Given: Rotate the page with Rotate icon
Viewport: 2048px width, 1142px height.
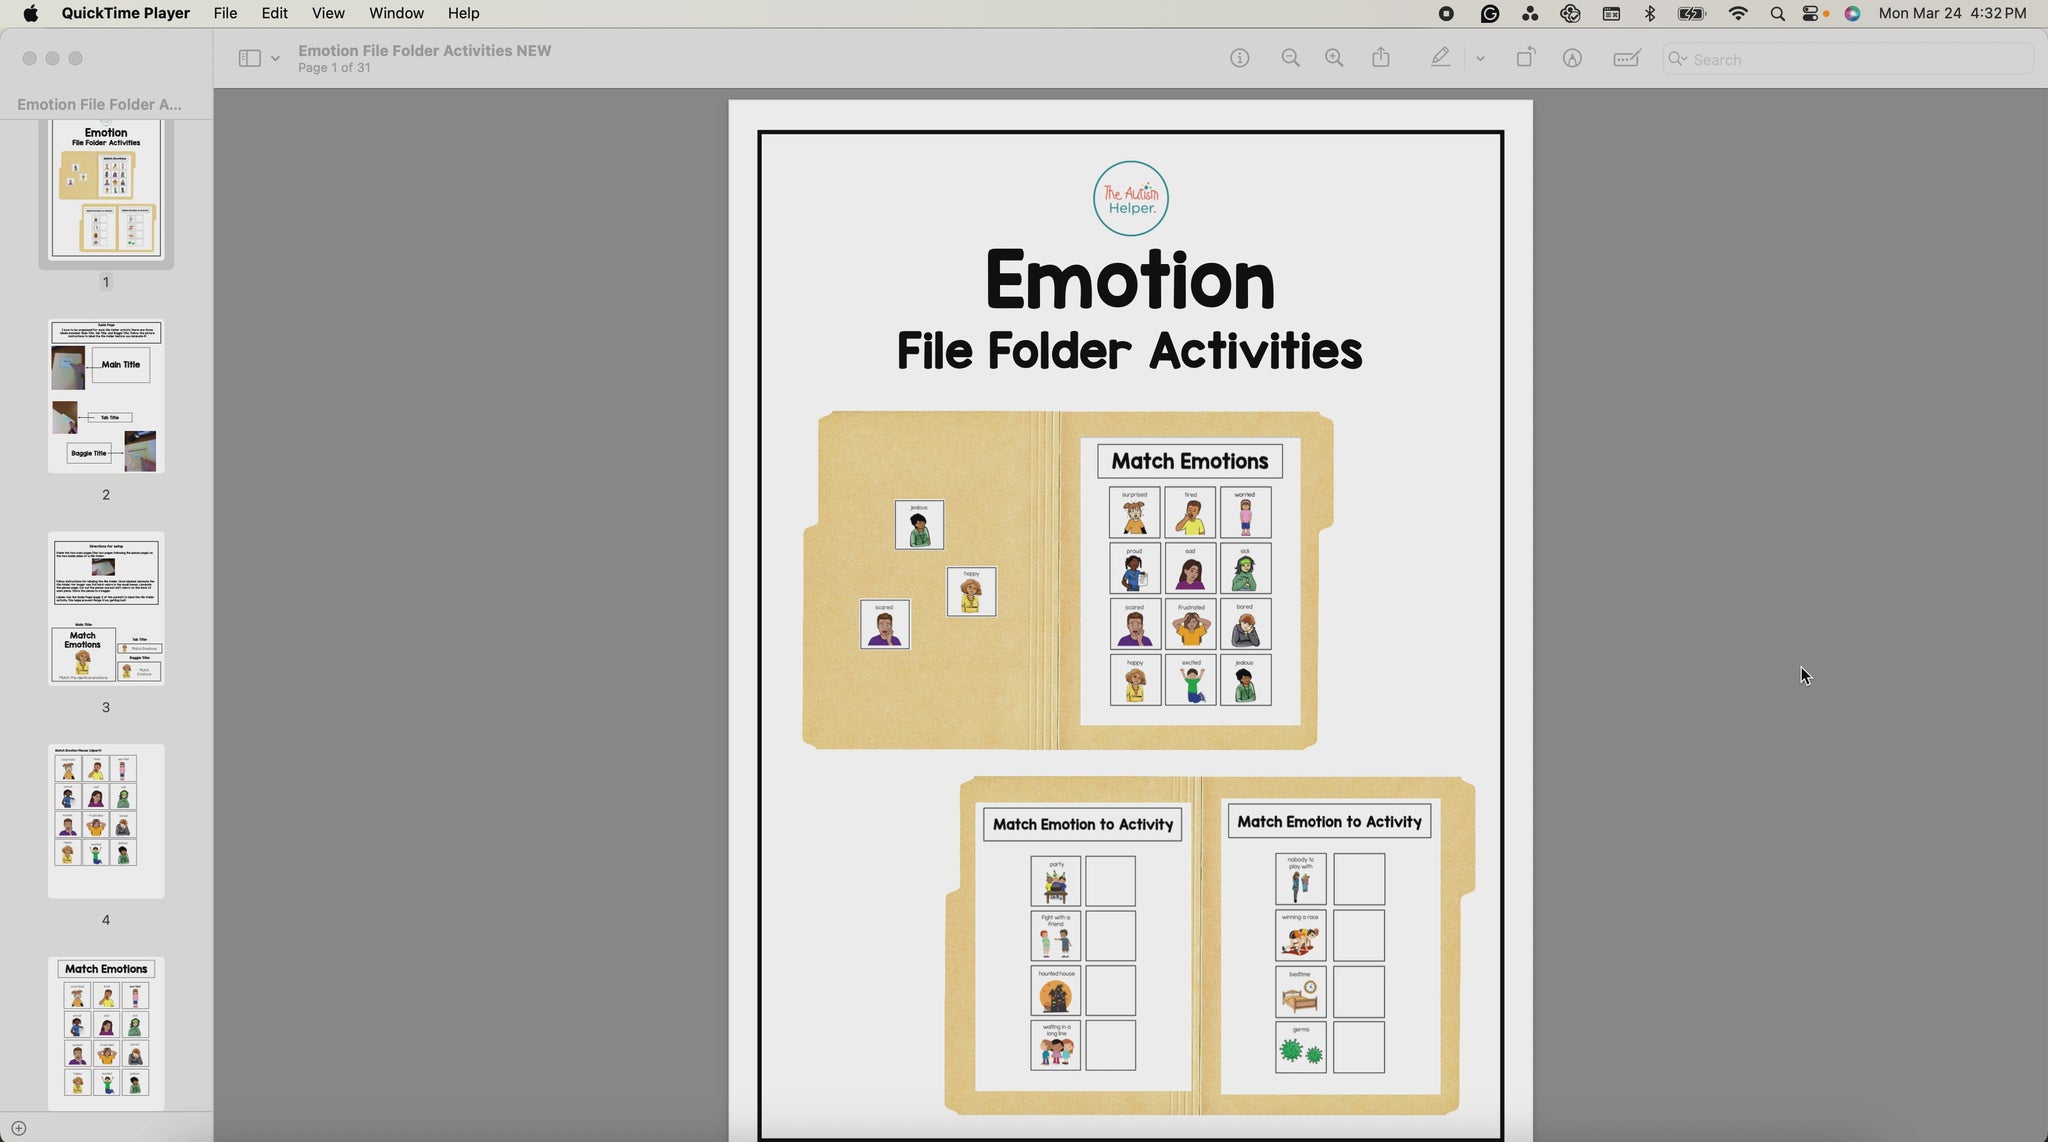Looking at the screenshot, I should click(1525, 58).
